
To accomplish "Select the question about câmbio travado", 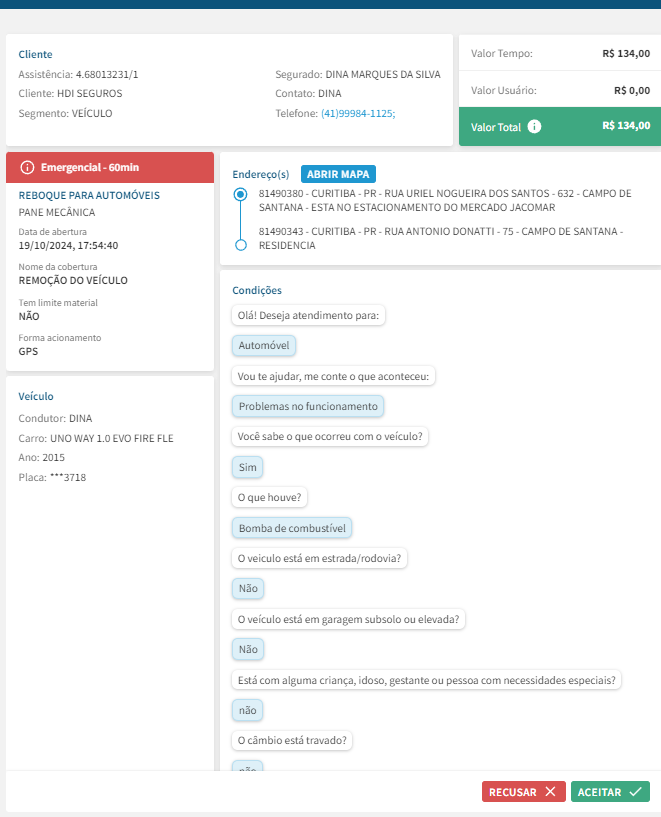I will (x=293, y=741).
